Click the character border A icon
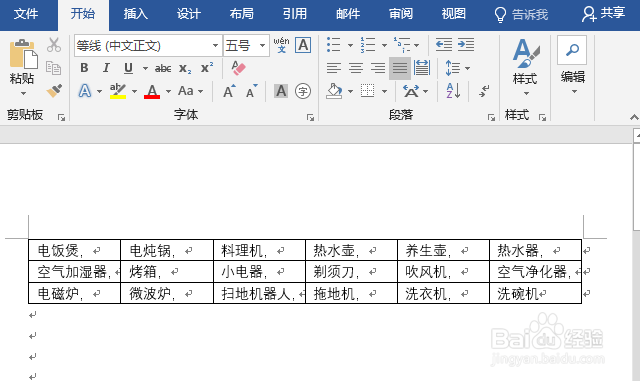 [x=303, y=45]
